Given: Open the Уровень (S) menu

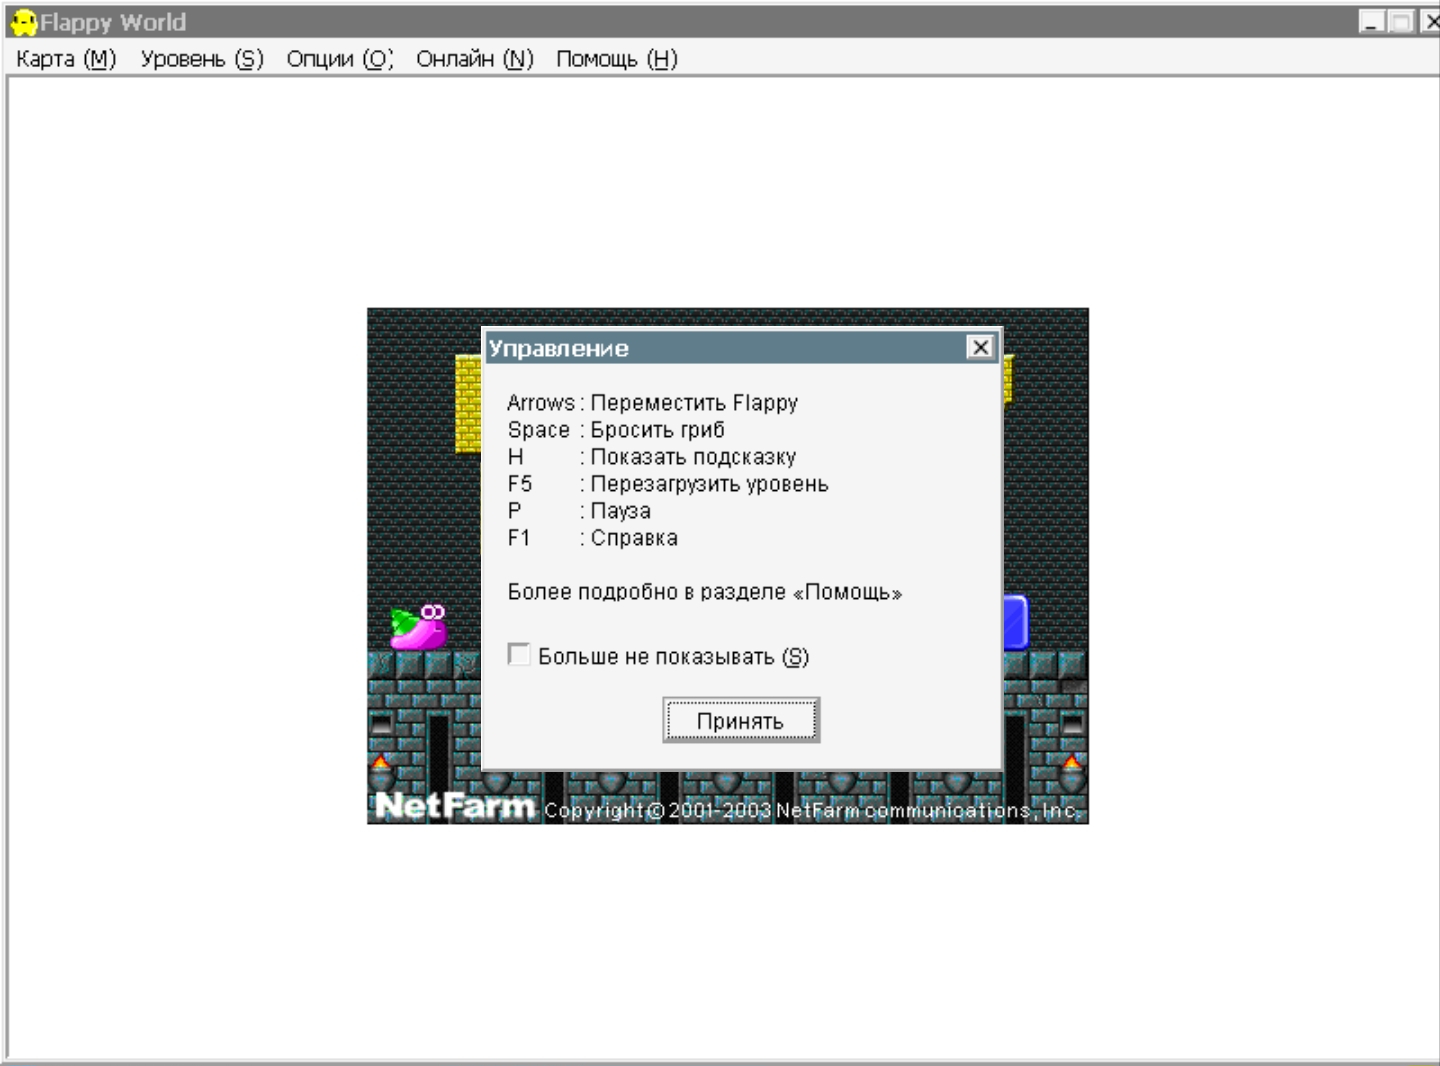Looking at the screenshot, I should (202, 59).
